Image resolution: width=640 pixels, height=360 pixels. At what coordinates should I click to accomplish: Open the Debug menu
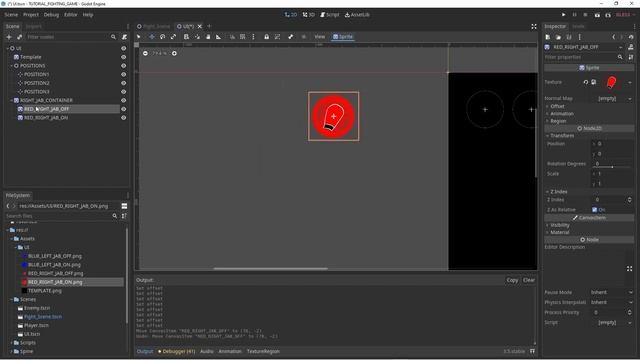click(51, 15)
